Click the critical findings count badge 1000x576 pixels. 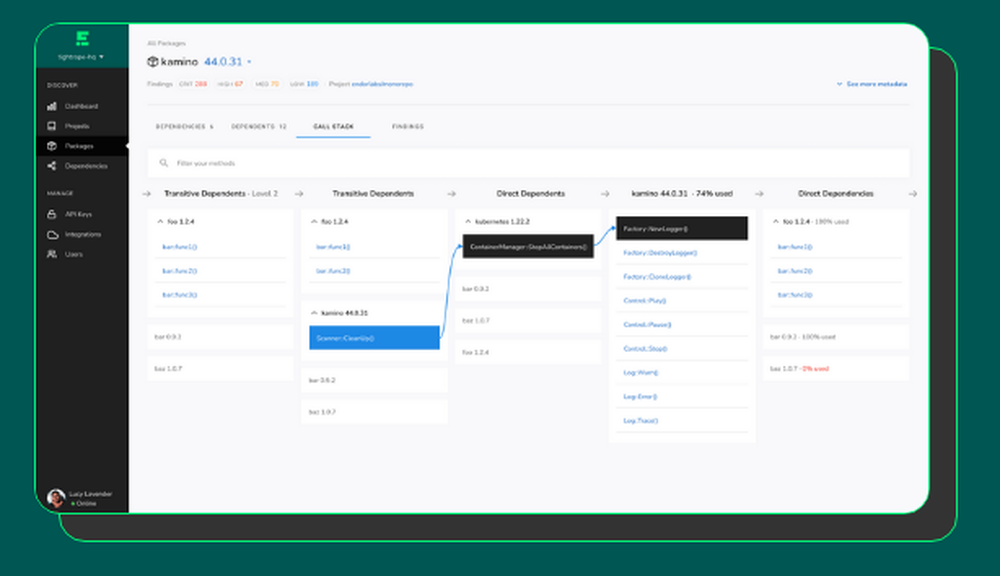[193, 84]
